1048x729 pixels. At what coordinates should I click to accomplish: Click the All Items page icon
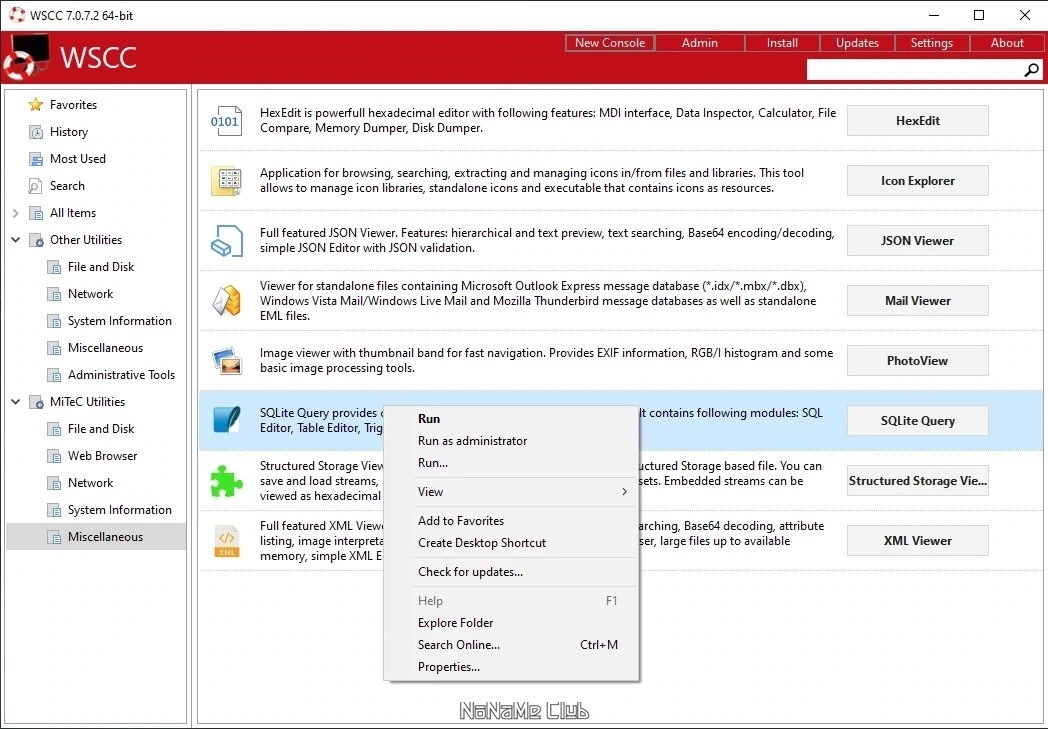[x=35, y=213]
